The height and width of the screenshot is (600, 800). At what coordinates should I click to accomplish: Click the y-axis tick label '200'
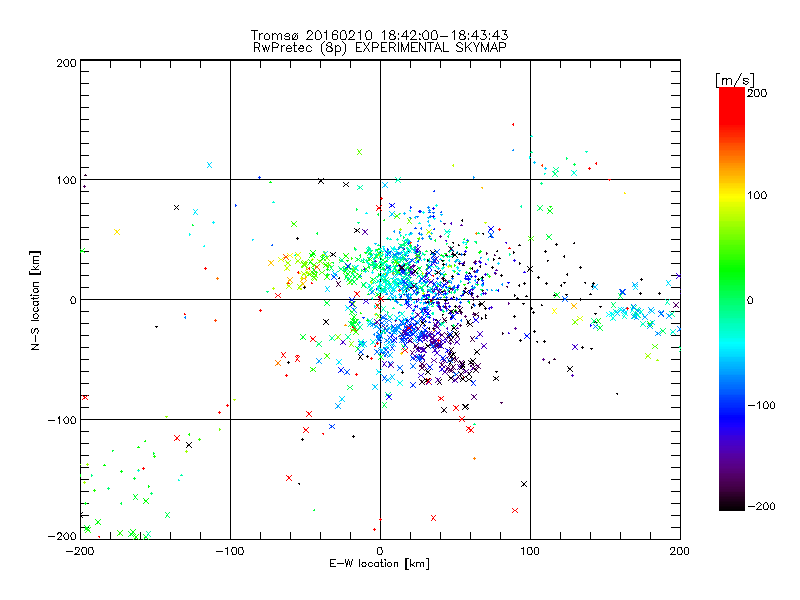66,63
